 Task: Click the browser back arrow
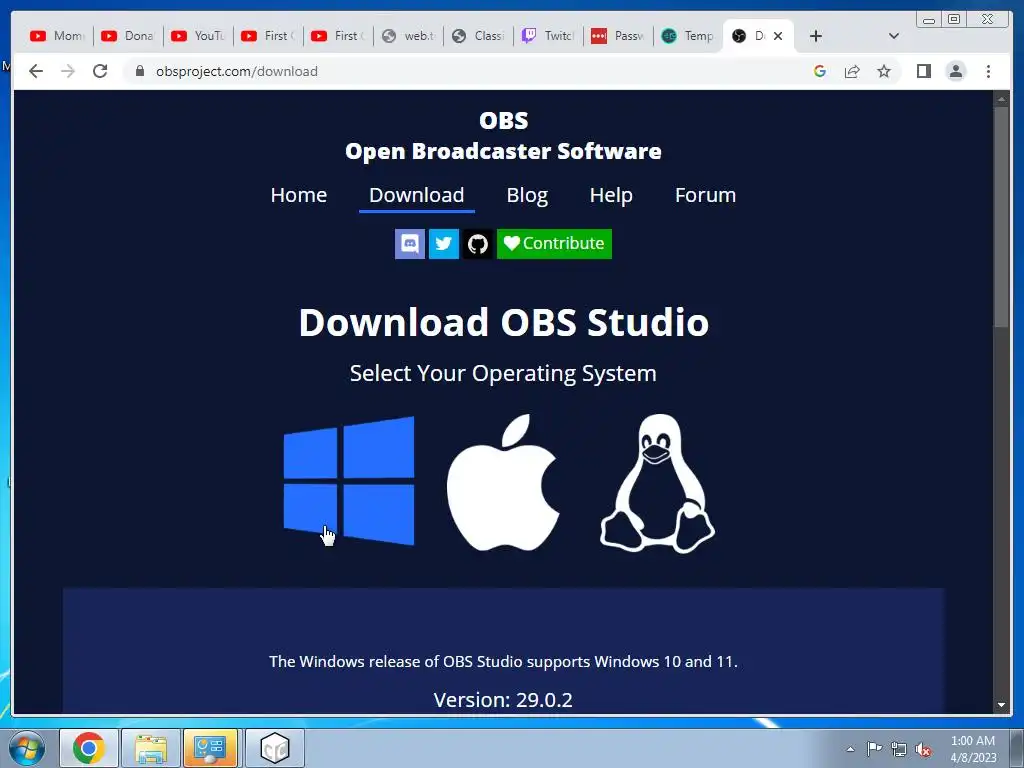pyautogui.click(x=36, y=71)
